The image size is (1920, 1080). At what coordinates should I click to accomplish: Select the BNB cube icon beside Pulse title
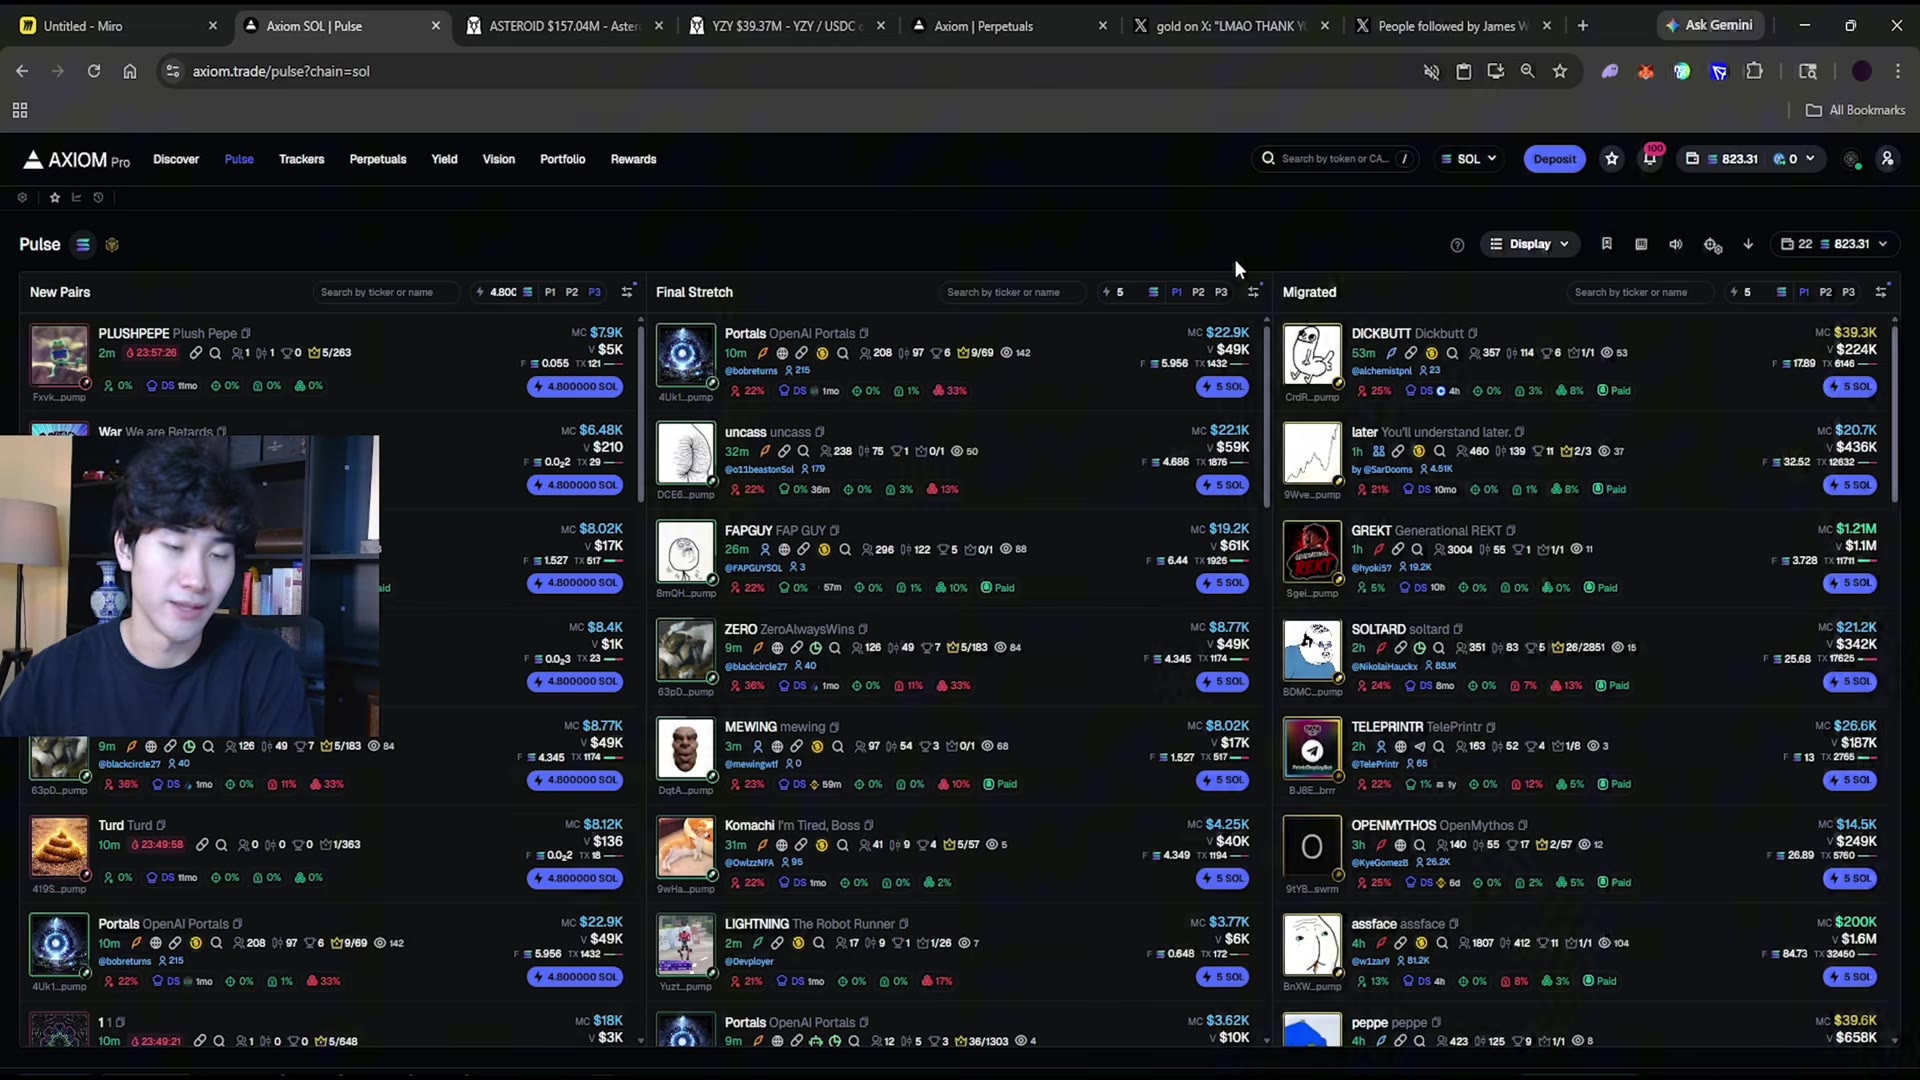coord(112,245)
